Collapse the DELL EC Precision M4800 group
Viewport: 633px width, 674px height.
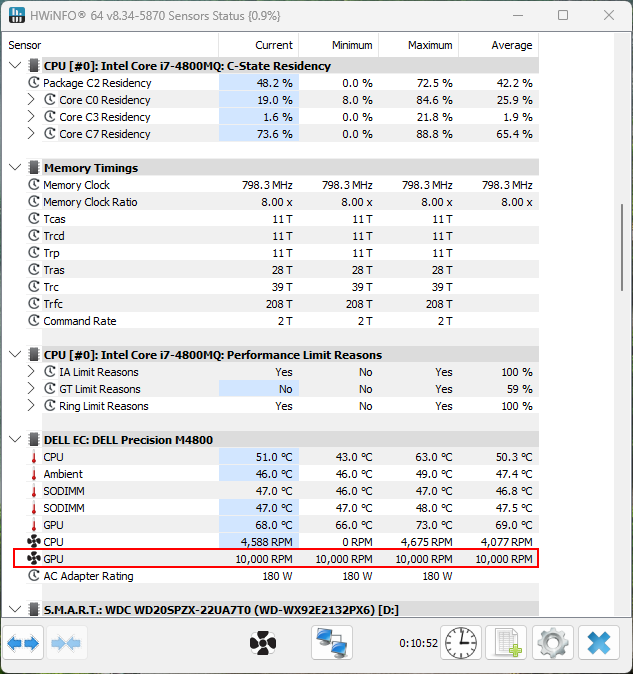click(x=14, y=440)
